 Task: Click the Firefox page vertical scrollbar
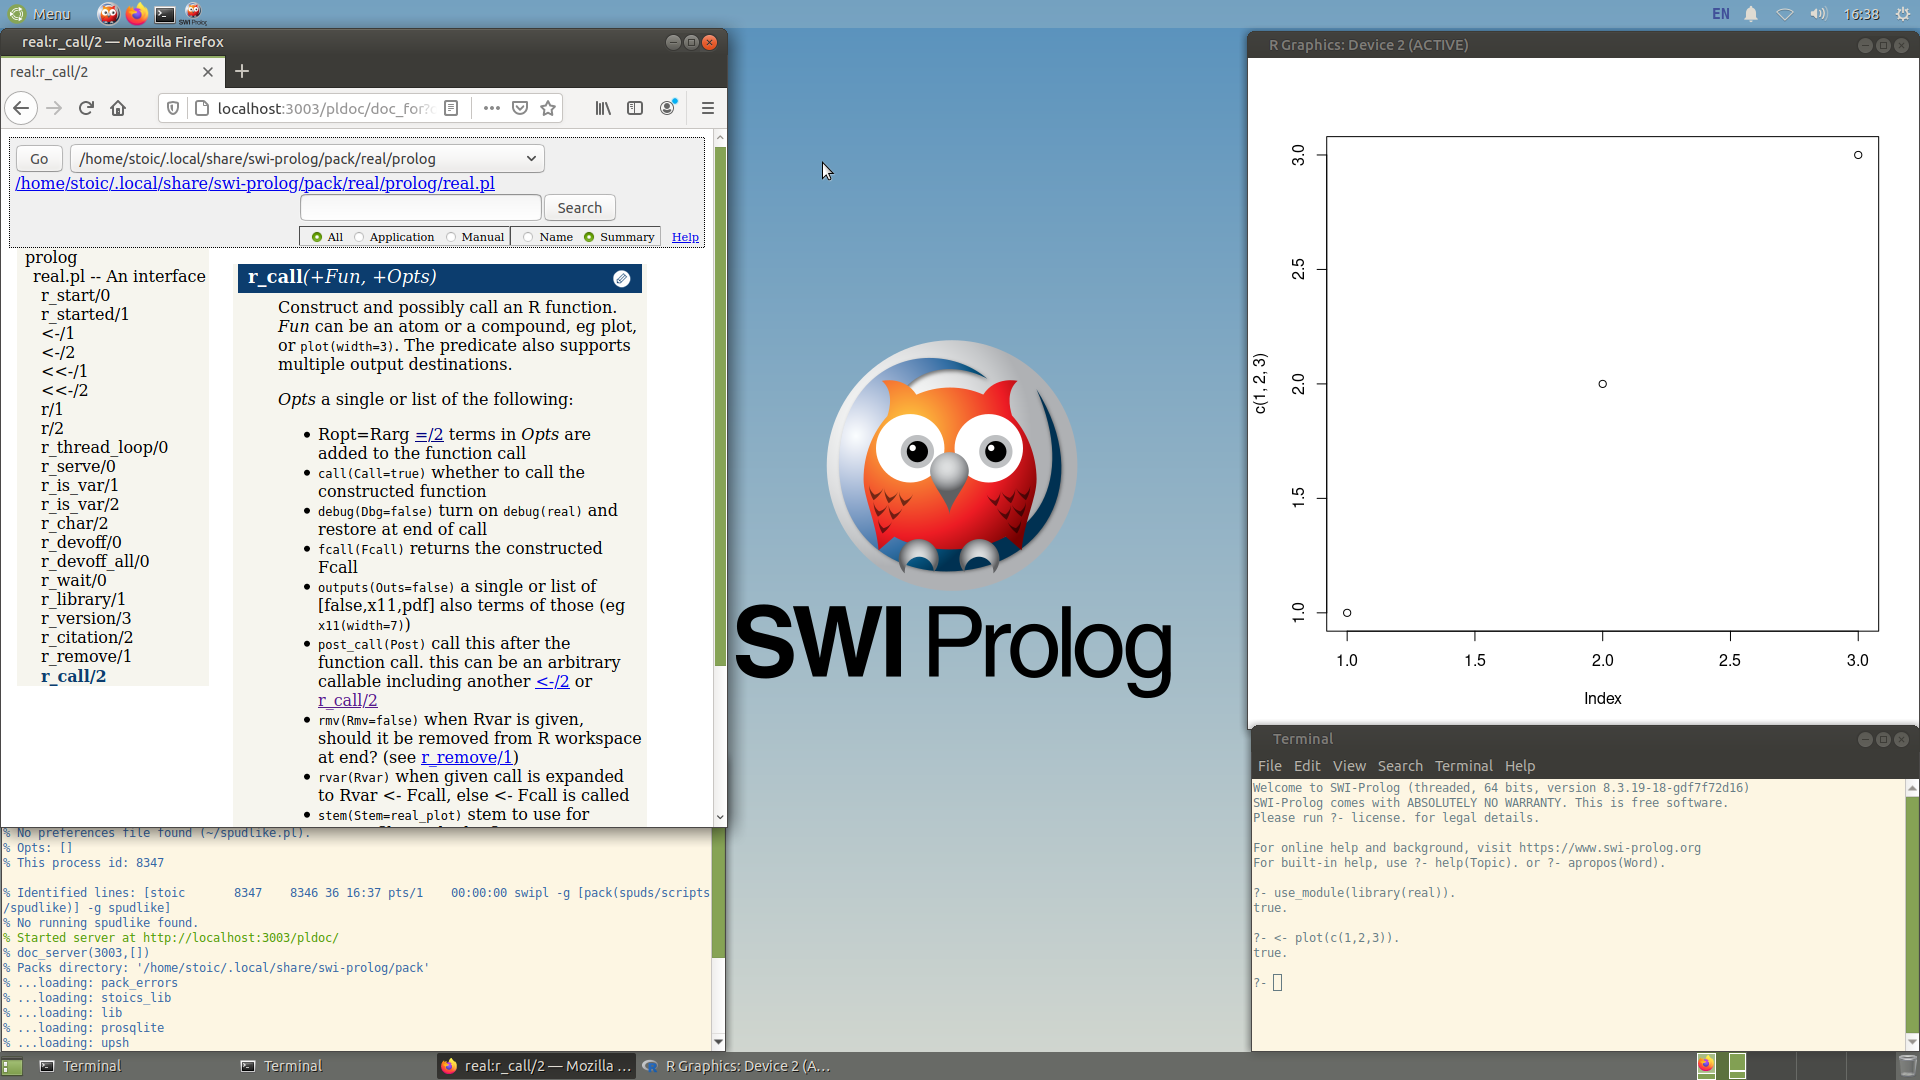click(720, 406)
